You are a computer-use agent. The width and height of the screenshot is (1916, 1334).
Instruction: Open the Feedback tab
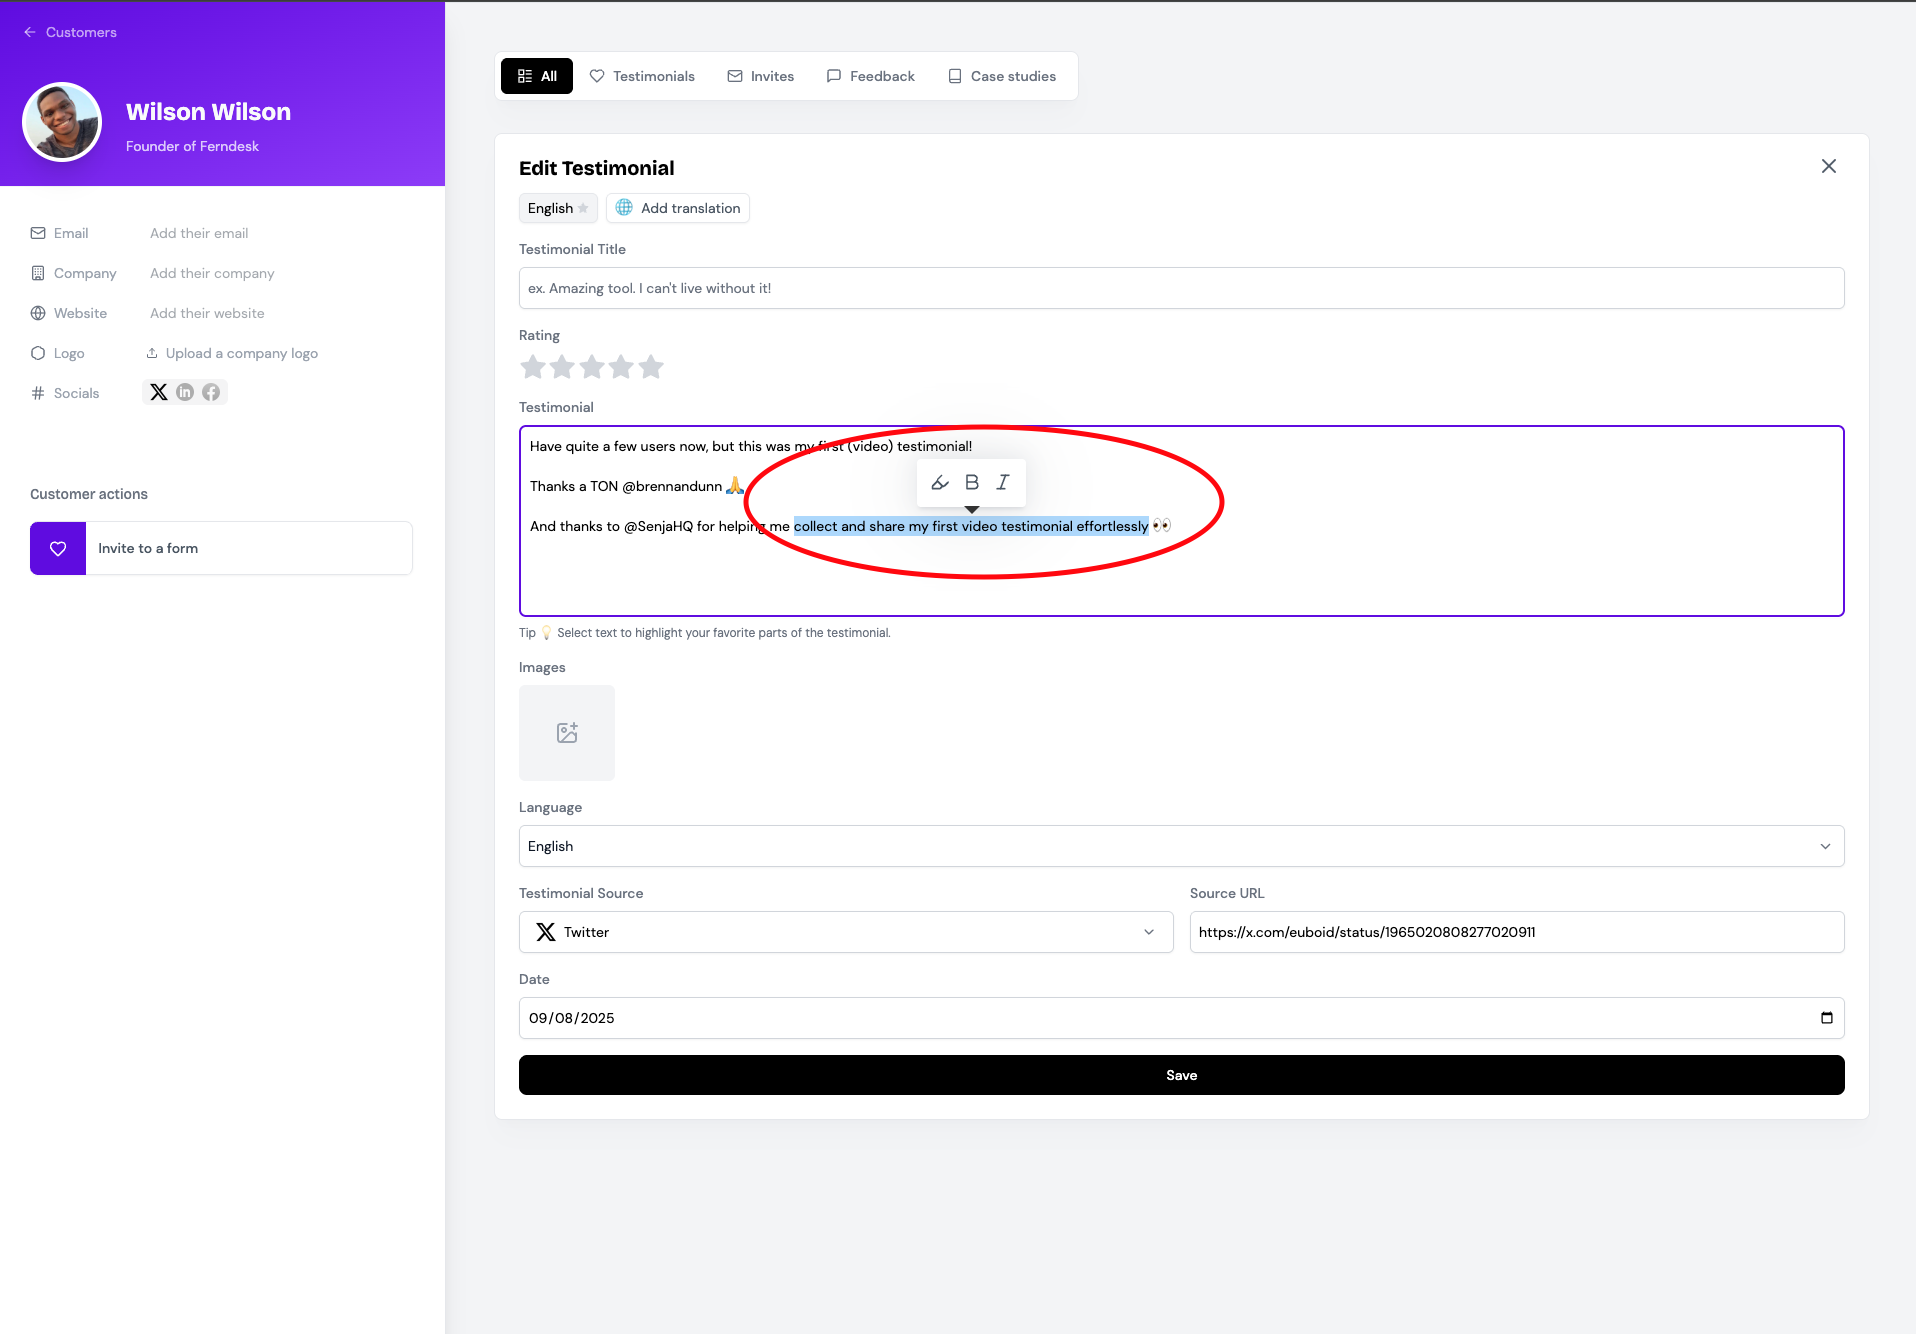tap(871, 76)
